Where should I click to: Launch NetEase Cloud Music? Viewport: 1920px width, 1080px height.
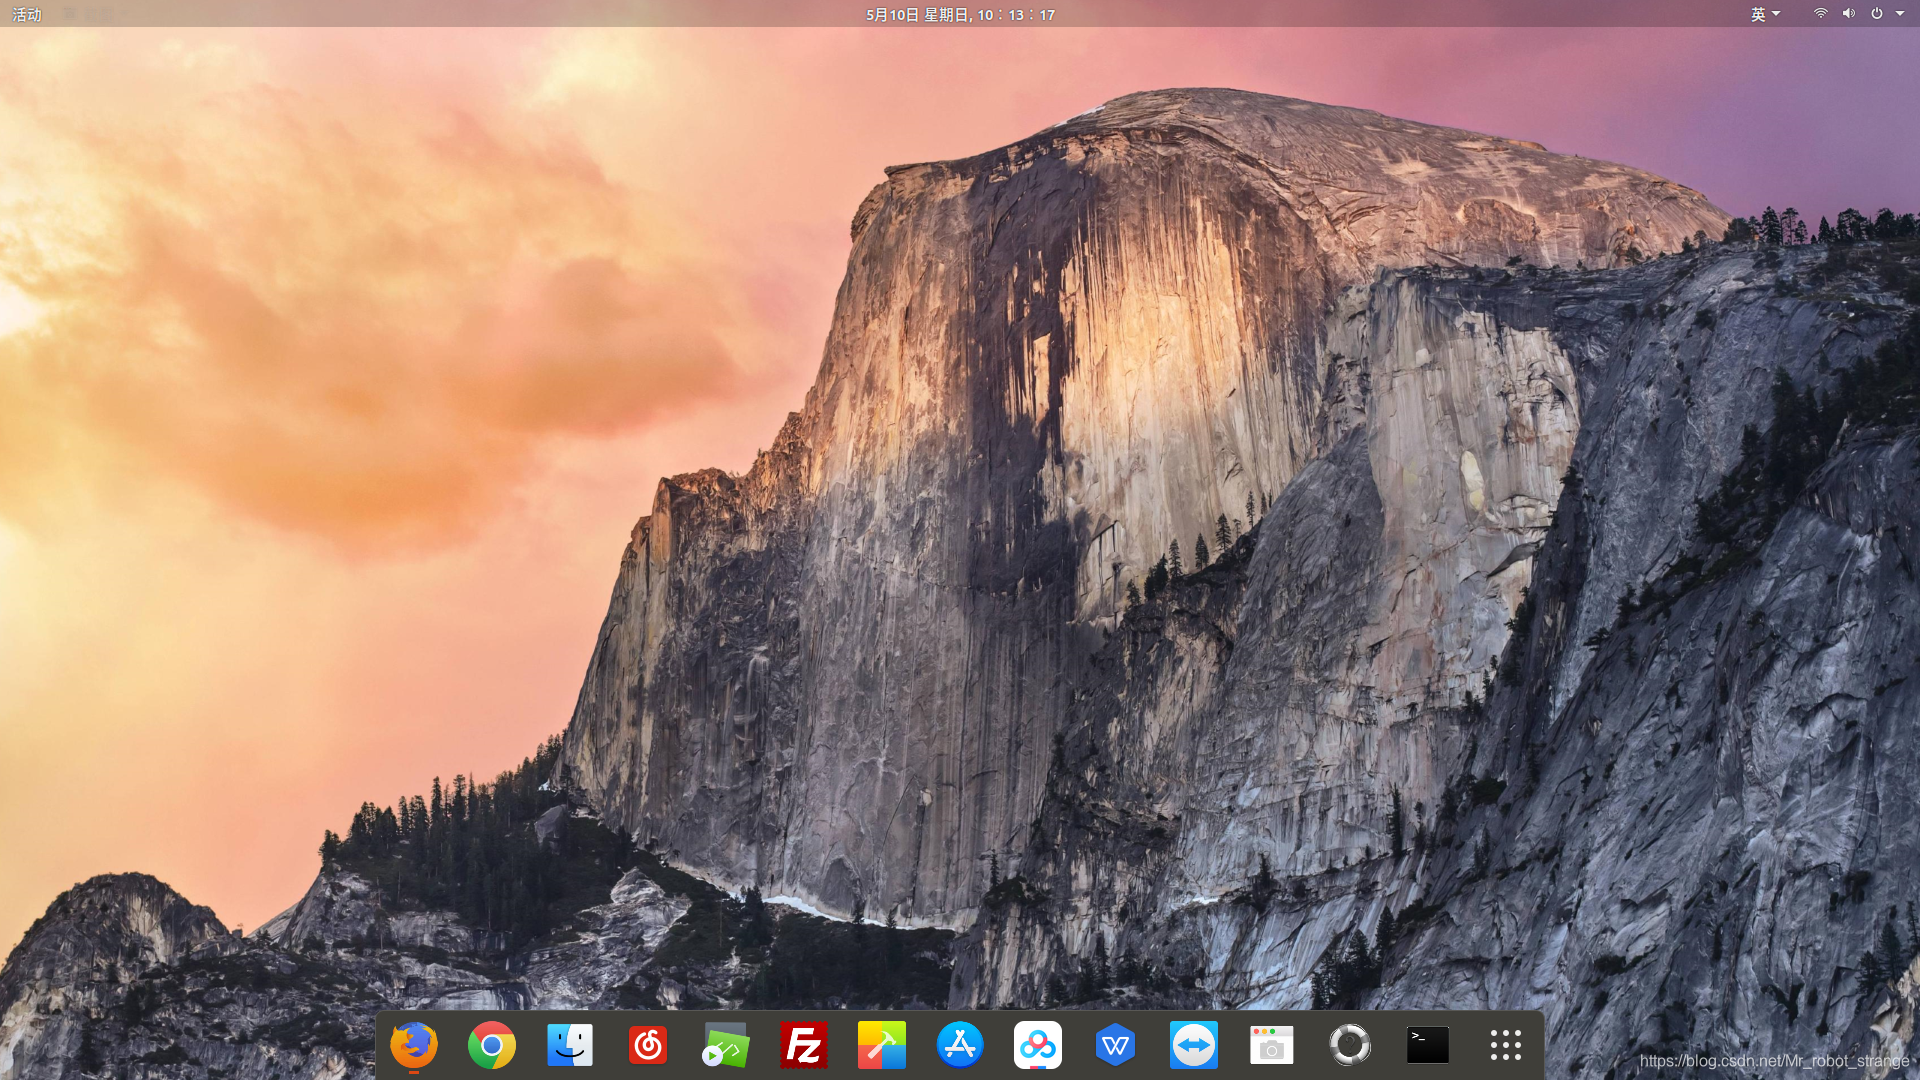648,1045
